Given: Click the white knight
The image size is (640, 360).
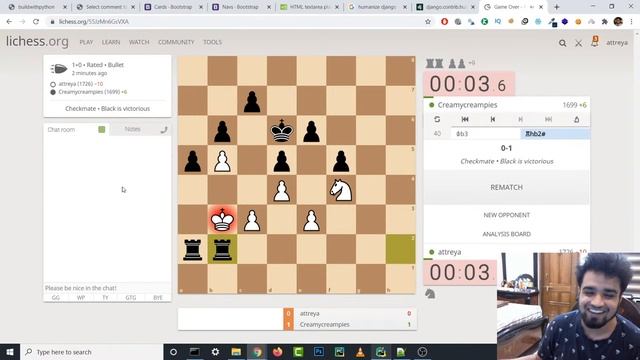Looking at the screenshot, I should pyautogui.click(x=341, y=190).
